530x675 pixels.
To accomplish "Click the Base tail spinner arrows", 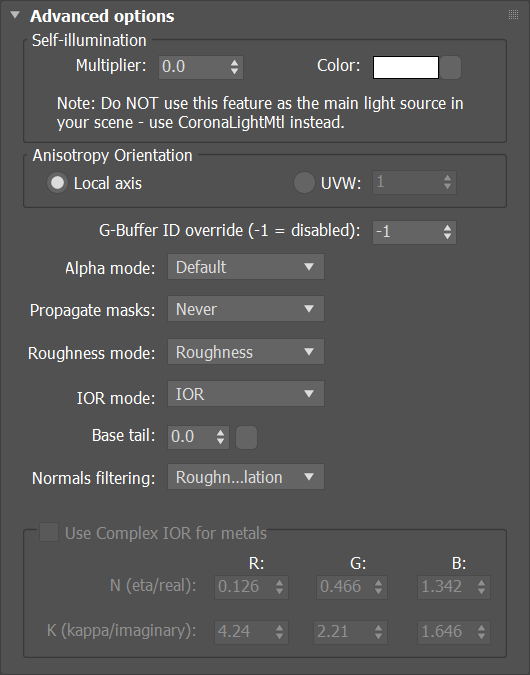I will [220, 437].
